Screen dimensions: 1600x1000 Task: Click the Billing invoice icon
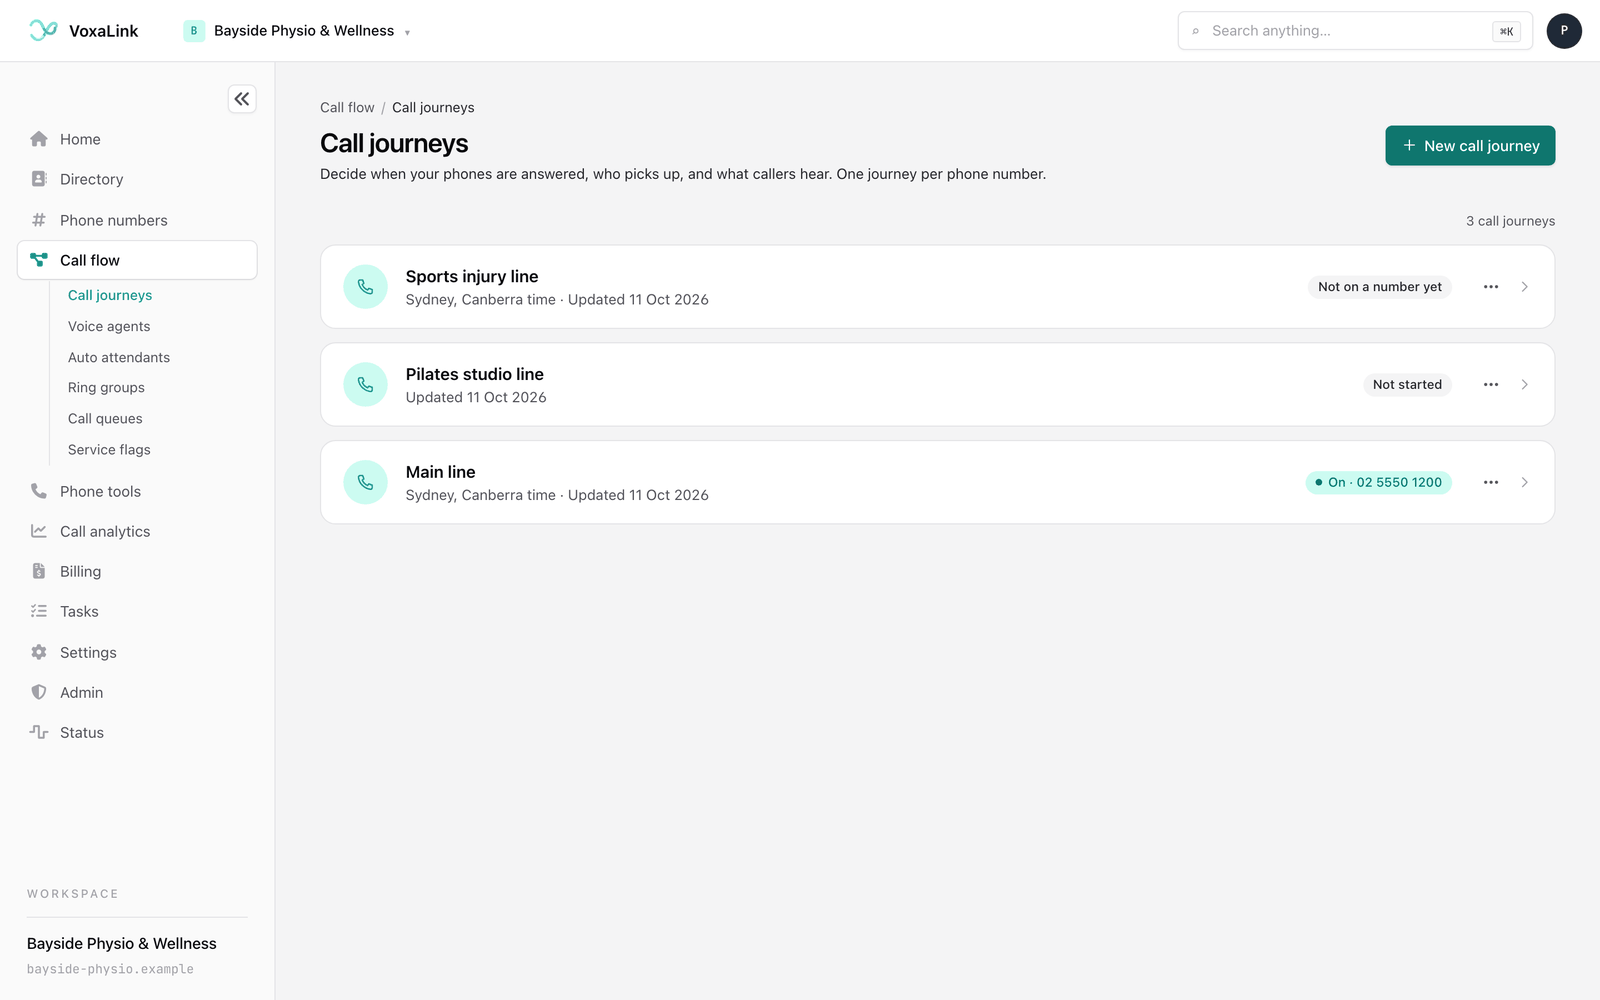tap(39, 571)
